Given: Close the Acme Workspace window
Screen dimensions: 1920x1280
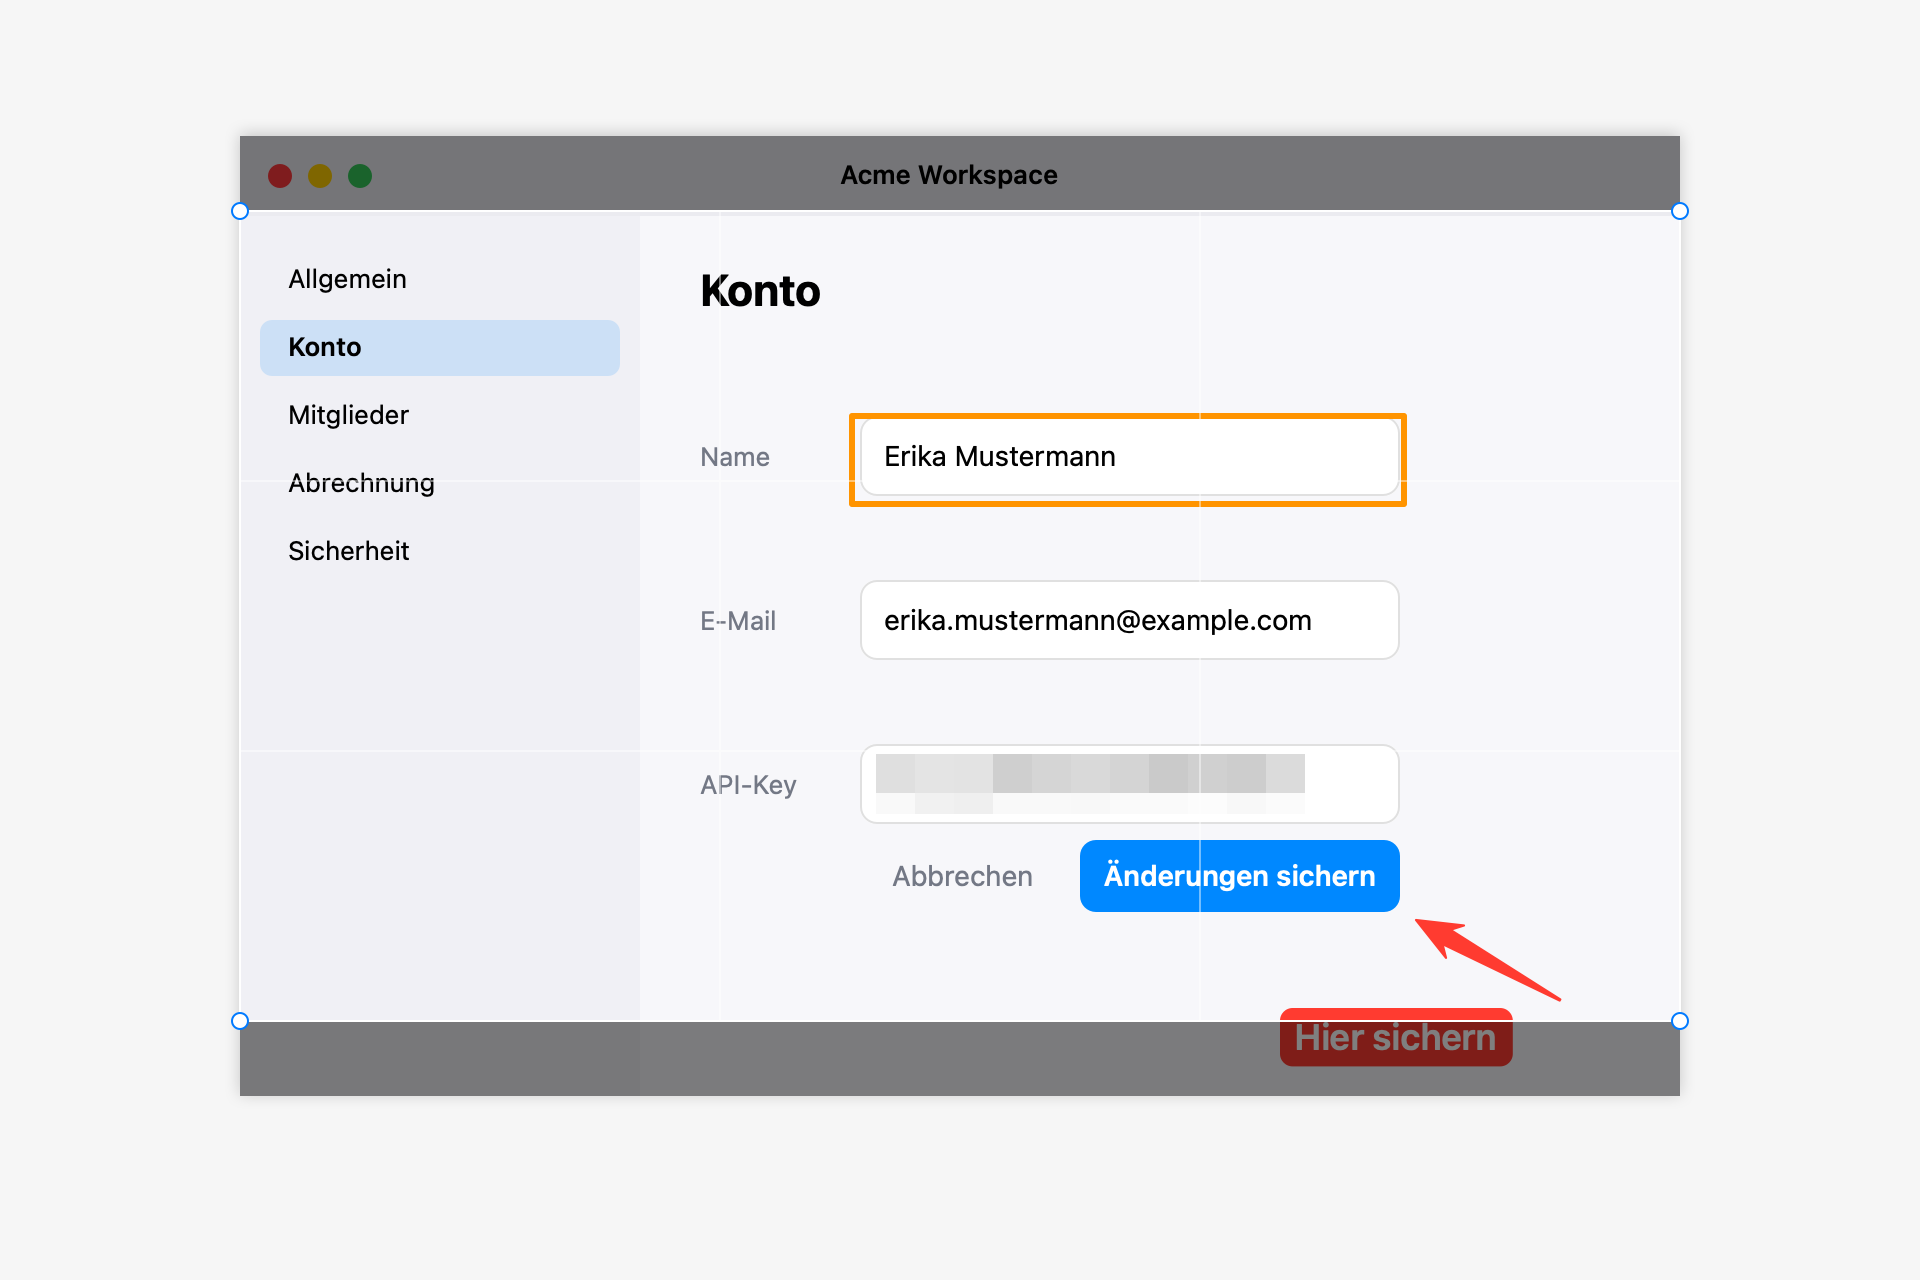Looking at the screenshot, I should point(280,176).
